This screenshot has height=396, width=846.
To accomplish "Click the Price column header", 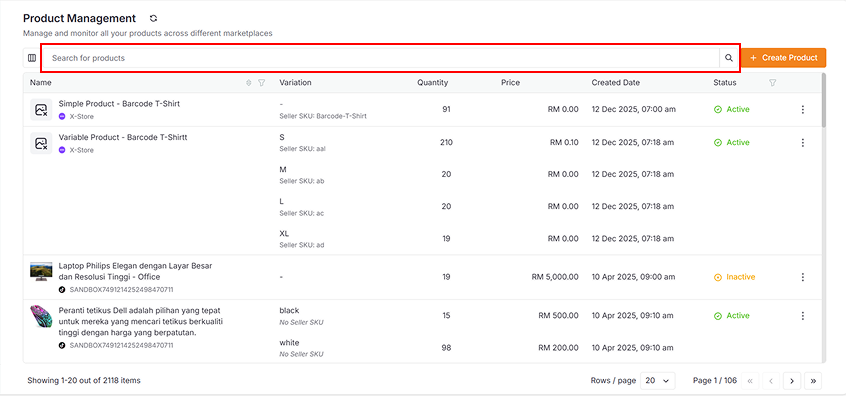I will (x=510, y=83).
